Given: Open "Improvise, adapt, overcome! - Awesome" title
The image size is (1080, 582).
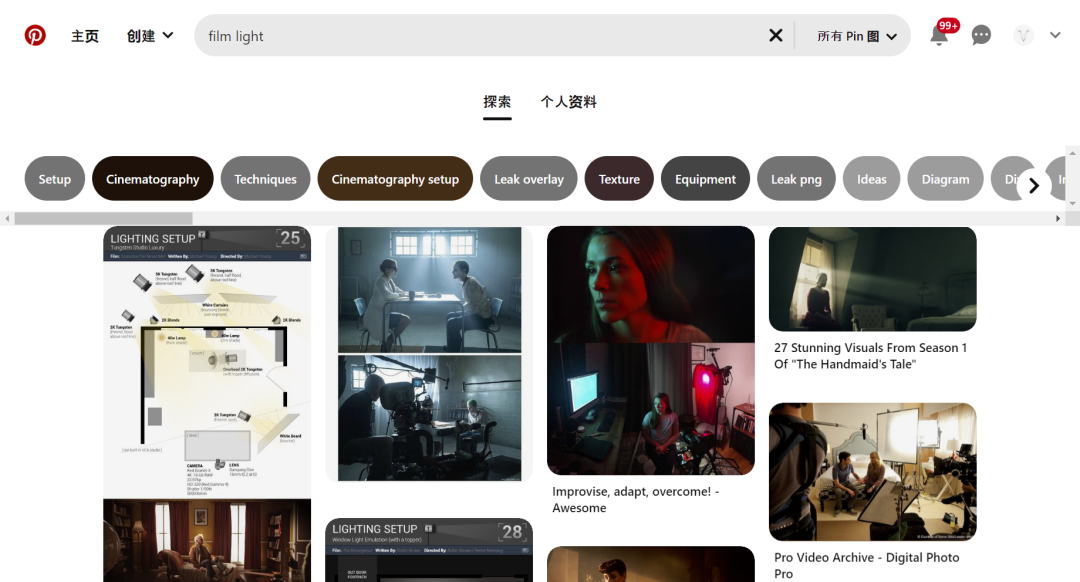Looking at the screenshot, I should (636, 499).
